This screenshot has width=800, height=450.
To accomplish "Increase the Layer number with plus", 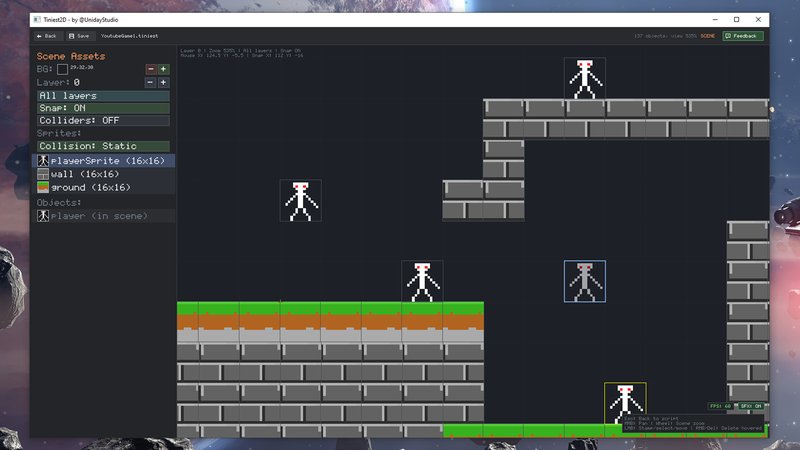I will [163, 82].
